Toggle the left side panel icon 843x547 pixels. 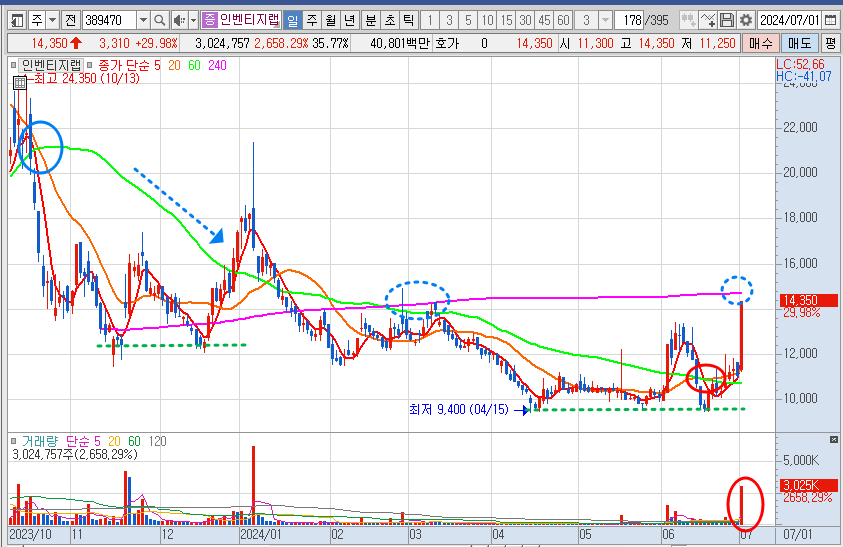pos(17,20)
